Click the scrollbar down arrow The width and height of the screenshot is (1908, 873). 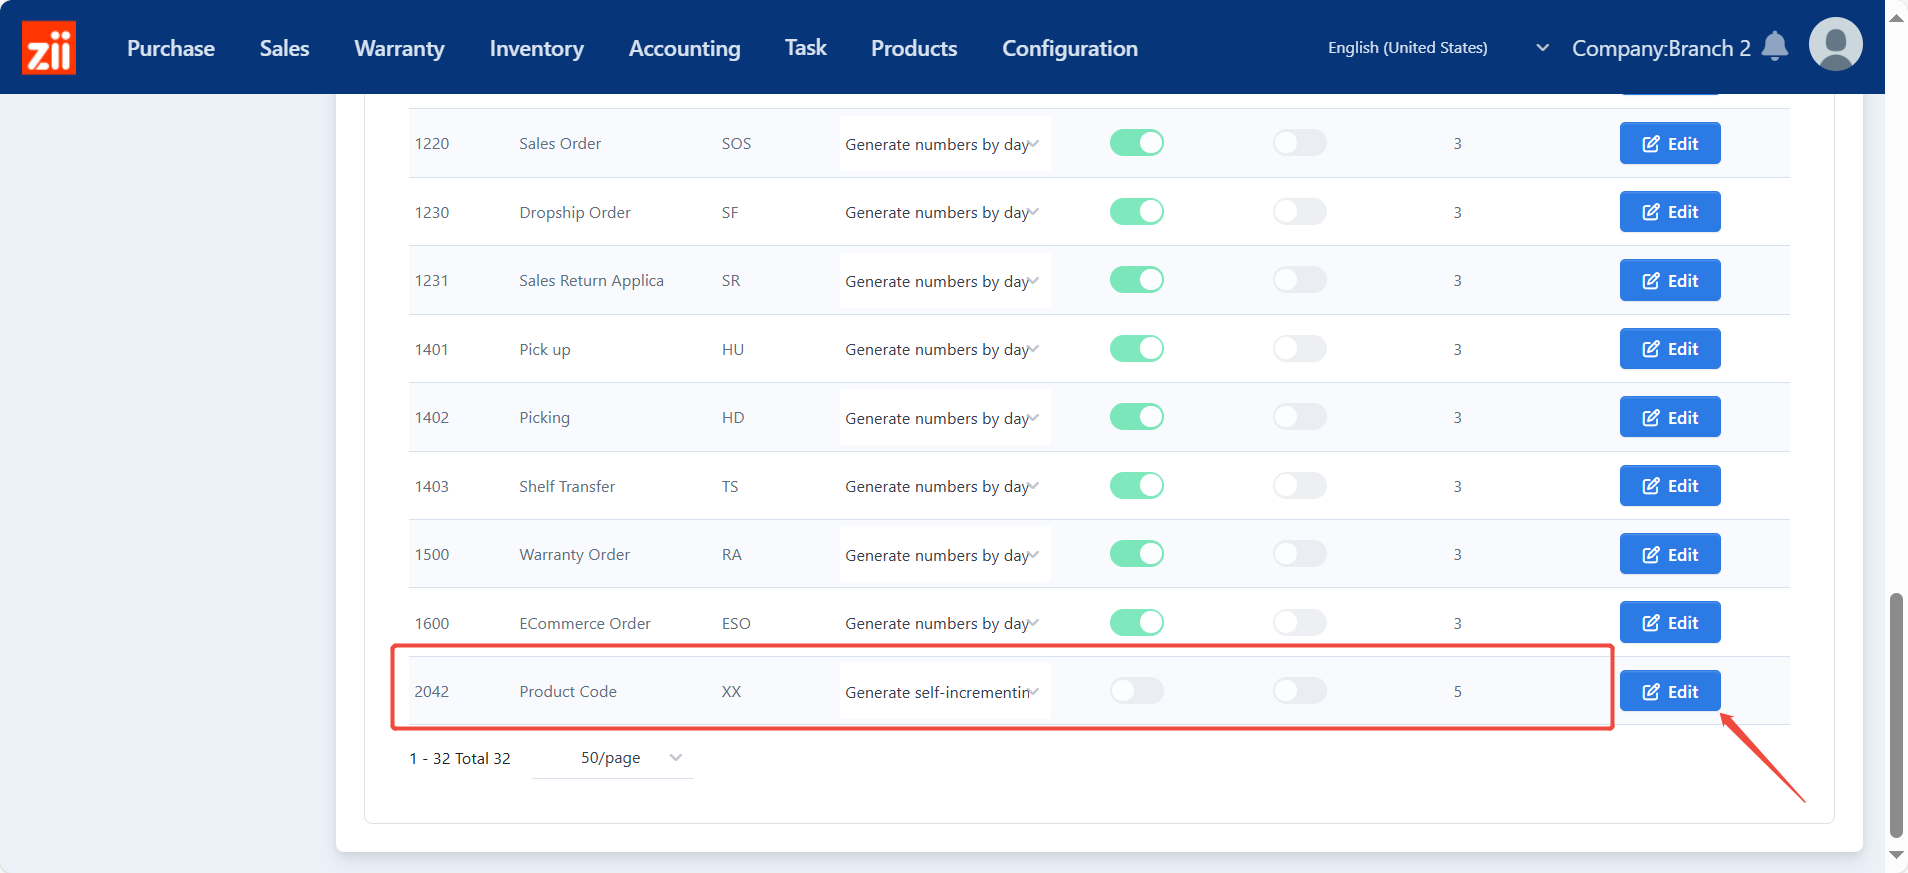[x=1896, y=855]
